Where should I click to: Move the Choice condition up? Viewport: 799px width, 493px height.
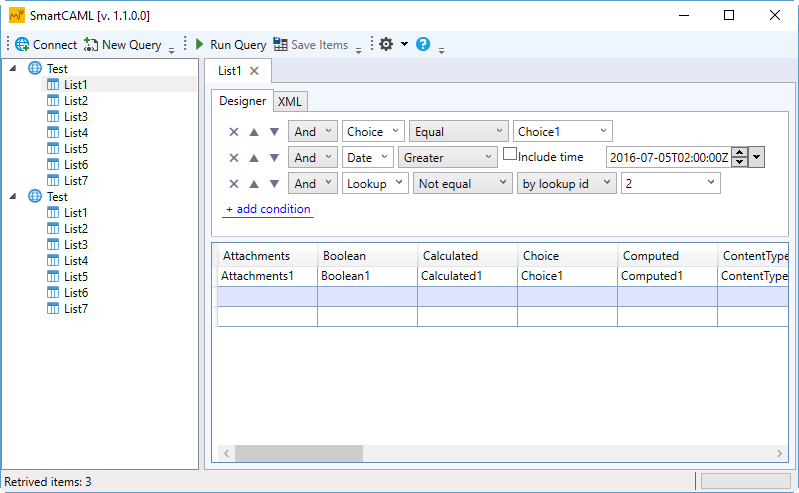[254, 132]
